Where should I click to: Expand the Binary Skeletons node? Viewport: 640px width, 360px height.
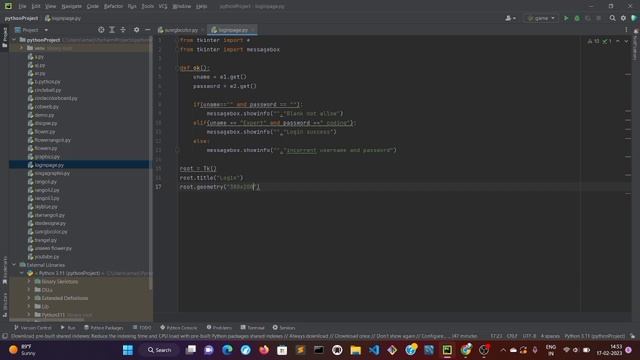pos(29,282)
